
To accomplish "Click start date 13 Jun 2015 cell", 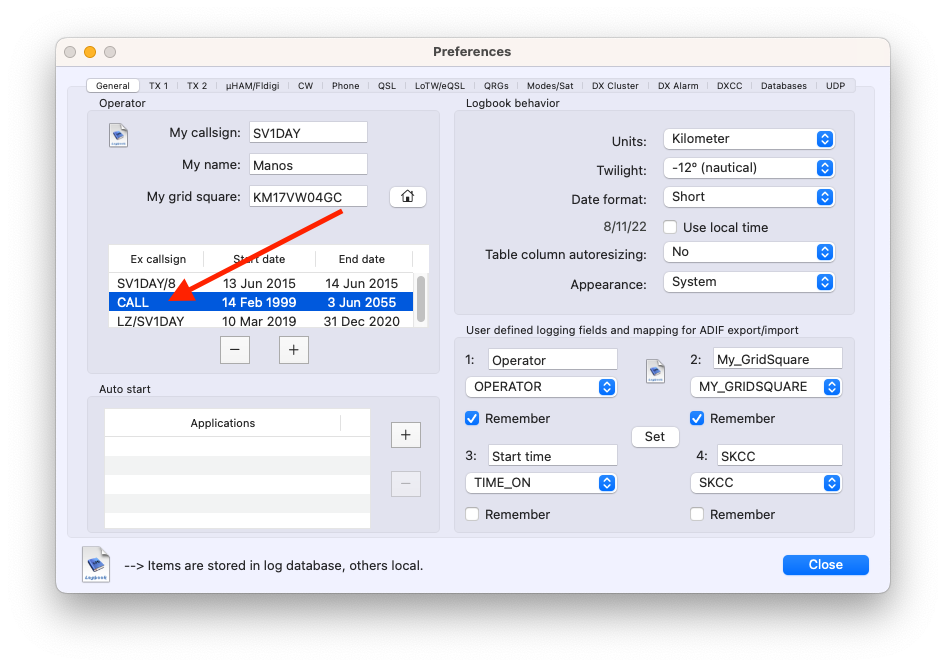I will (259, 283).
